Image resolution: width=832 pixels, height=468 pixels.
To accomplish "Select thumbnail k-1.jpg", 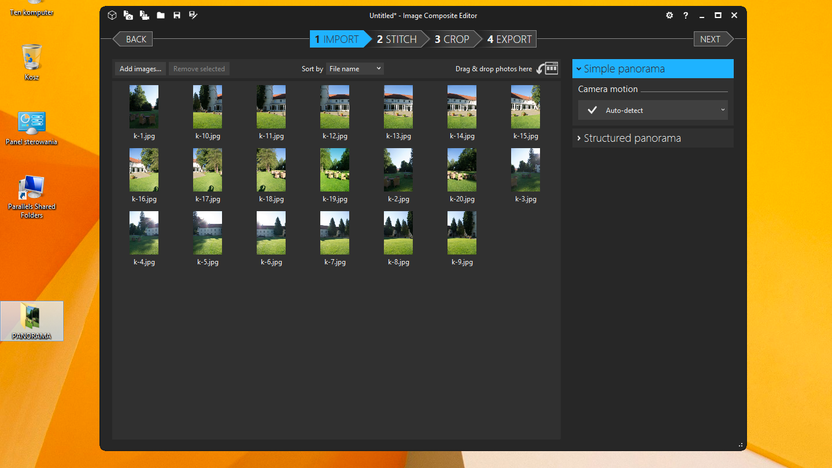I will click(144, 107).
